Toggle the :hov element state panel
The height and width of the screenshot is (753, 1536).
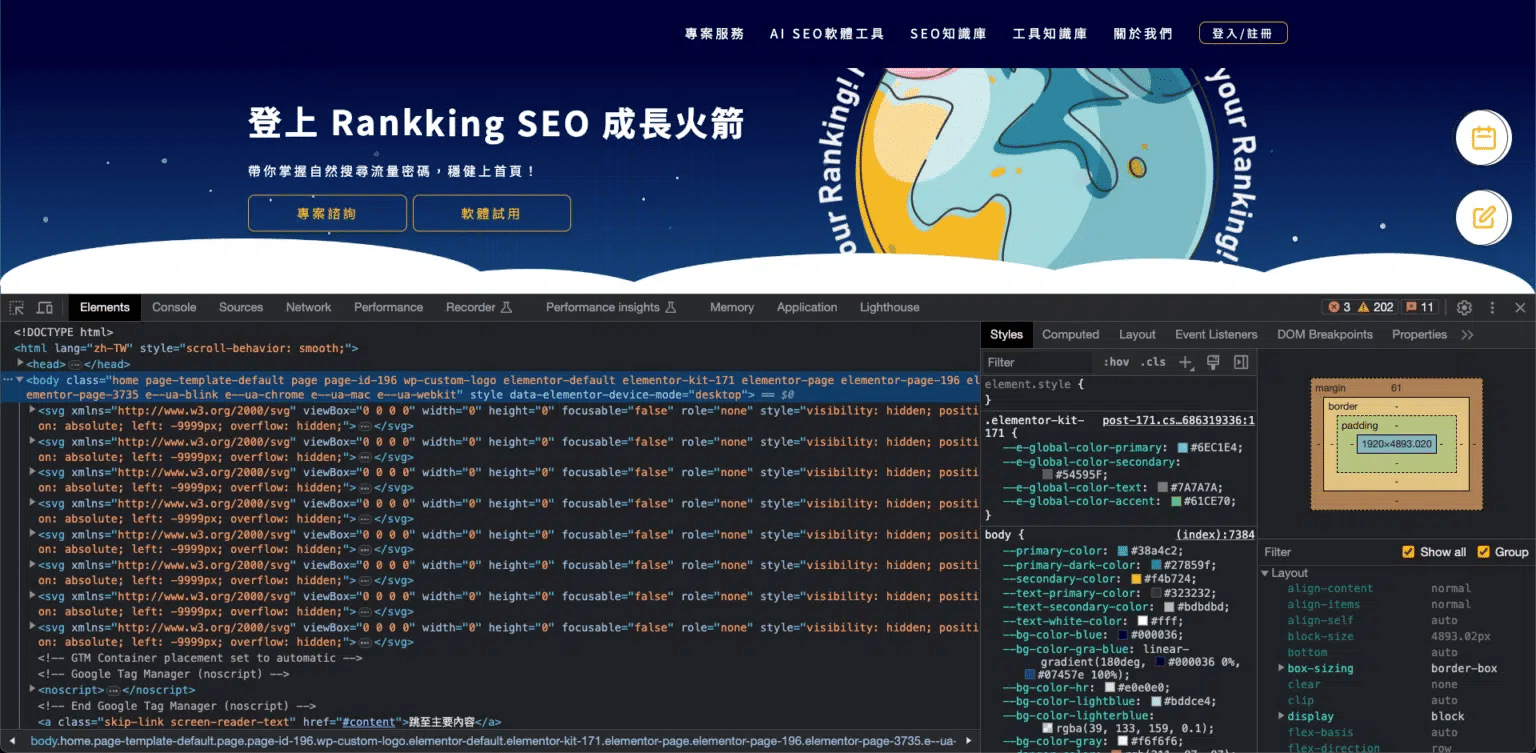tap(1116, 362)
